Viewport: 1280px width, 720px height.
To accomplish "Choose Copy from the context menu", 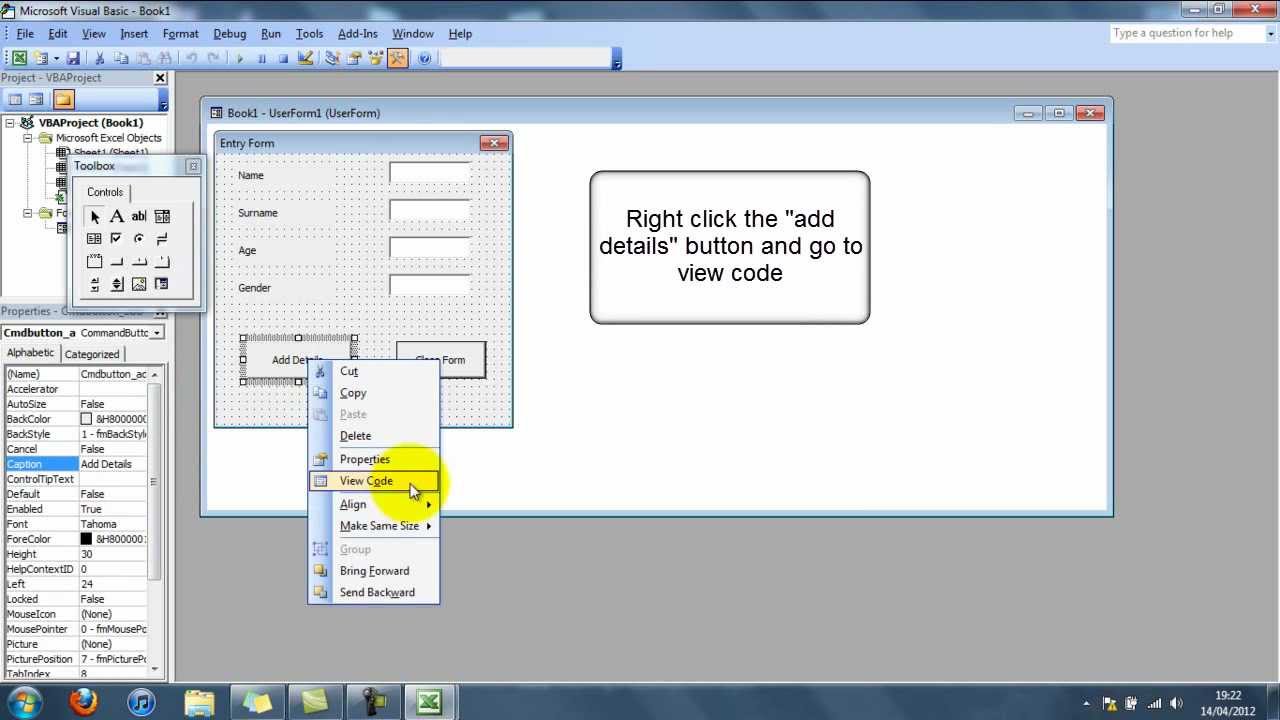I will [x=374, y=393].
